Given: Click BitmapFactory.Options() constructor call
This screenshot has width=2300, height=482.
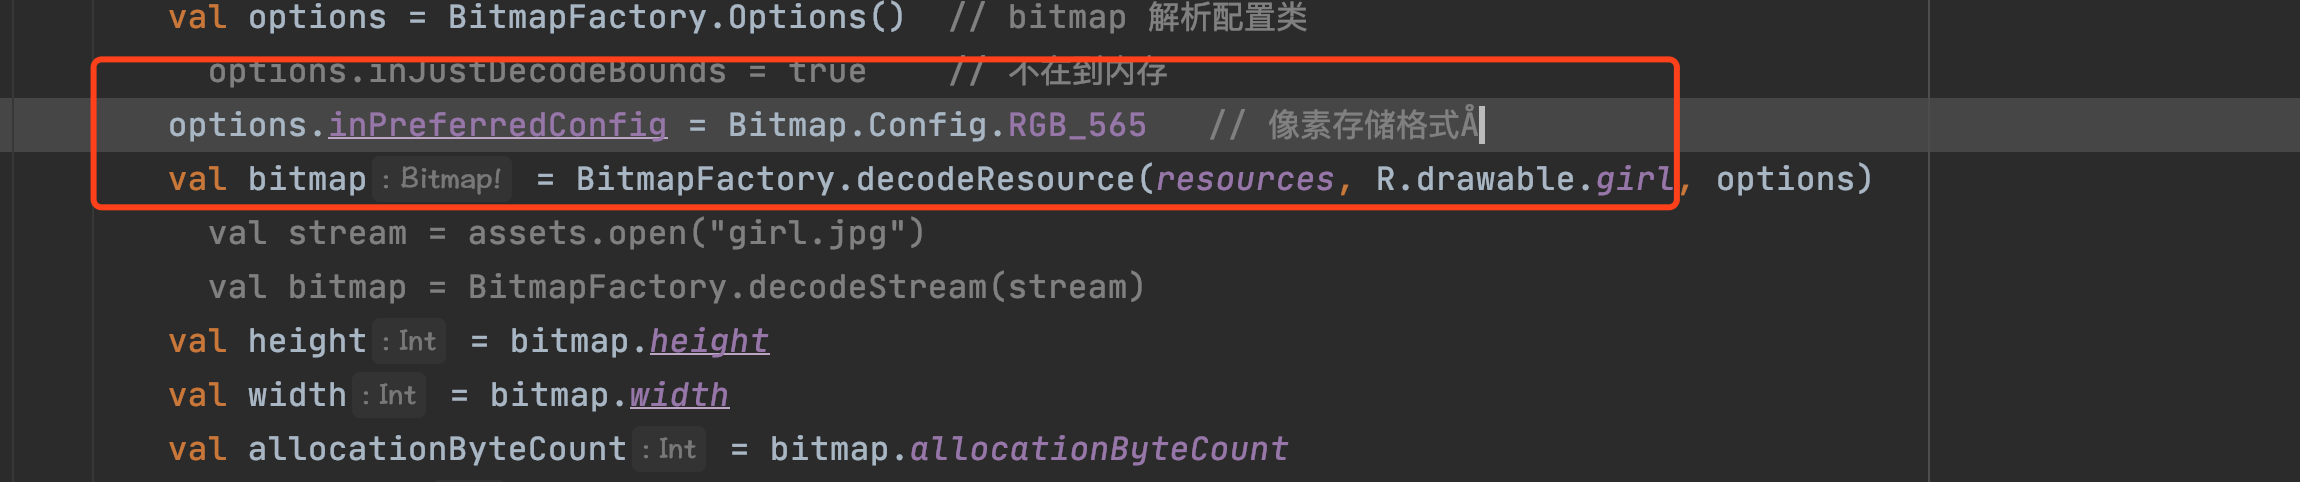Looking at the screenshot, I should tap(676, 17).
